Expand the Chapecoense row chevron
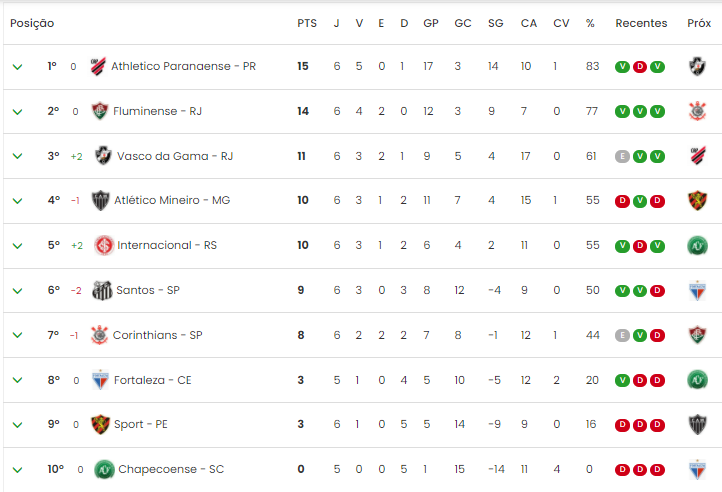The image size is (722, 492). pyautogui.click(x=17, y=470)
